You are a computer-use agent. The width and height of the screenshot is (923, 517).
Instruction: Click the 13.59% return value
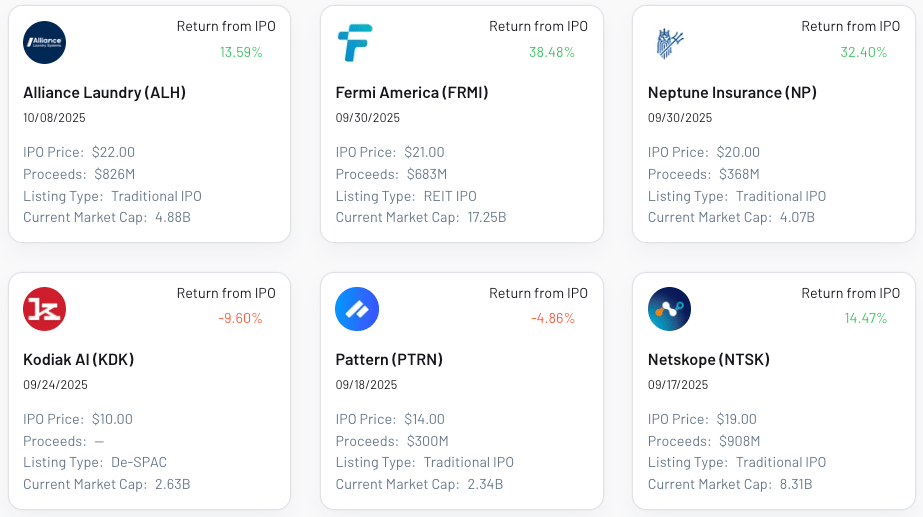(x=241, y=52)
